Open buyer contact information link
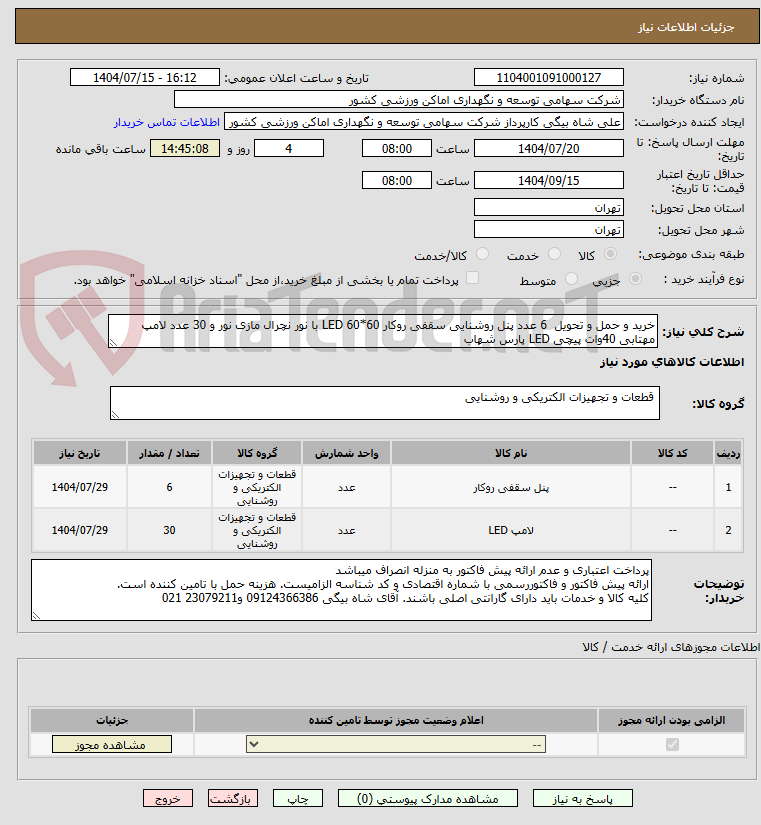 pos(167,122)
